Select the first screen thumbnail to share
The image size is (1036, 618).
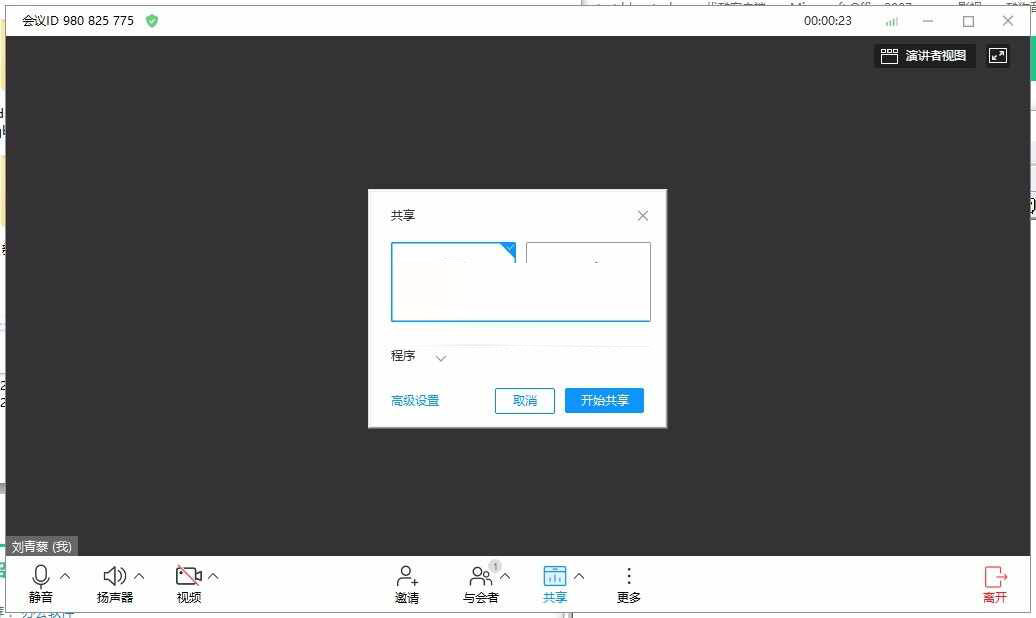[454, 281]
